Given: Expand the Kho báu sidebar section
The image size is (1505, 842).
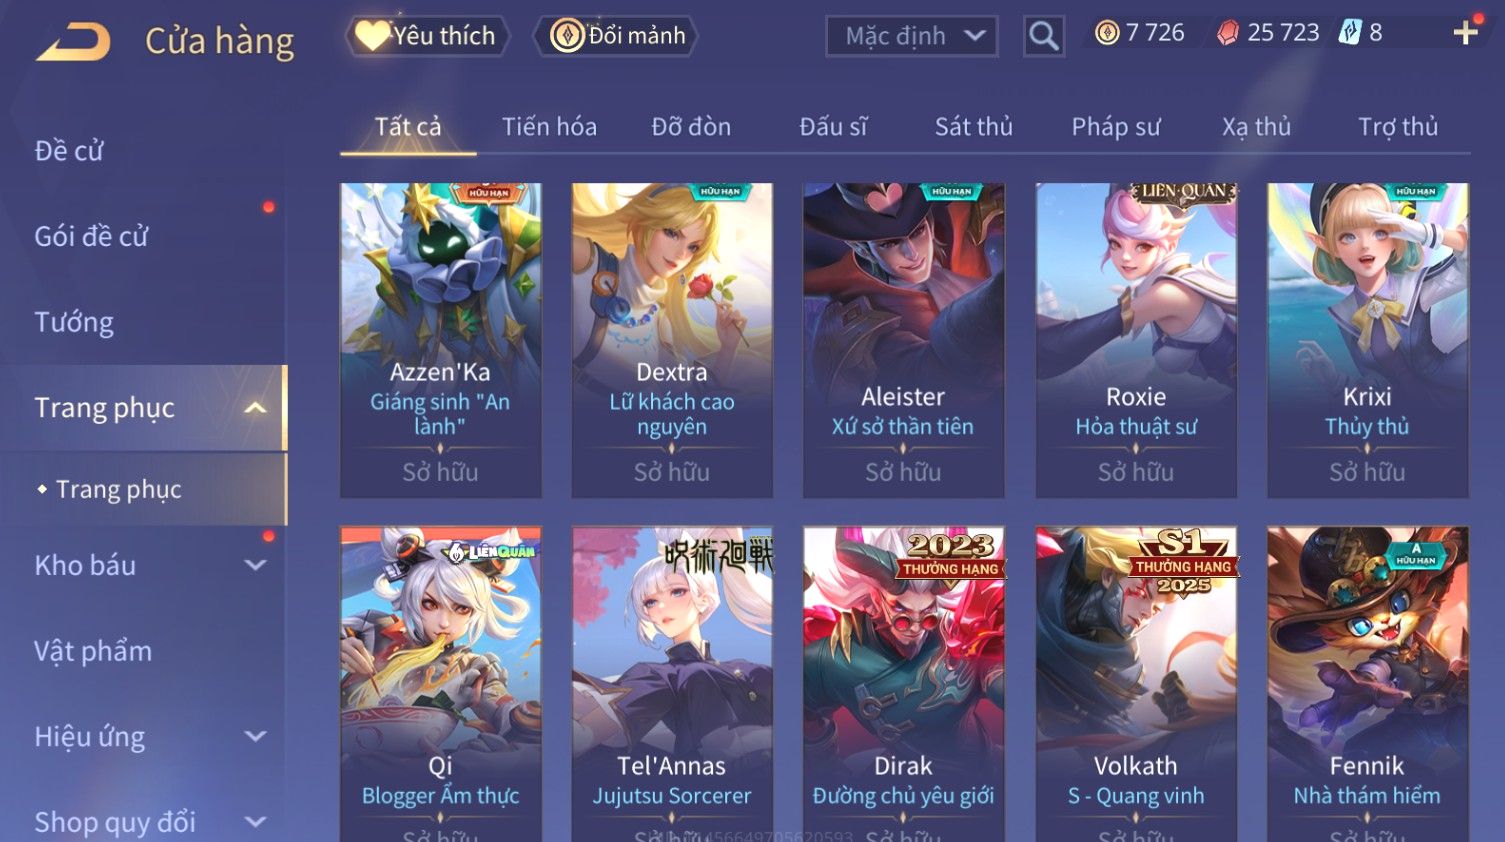Looking at the screenshot, I should 256,565.
